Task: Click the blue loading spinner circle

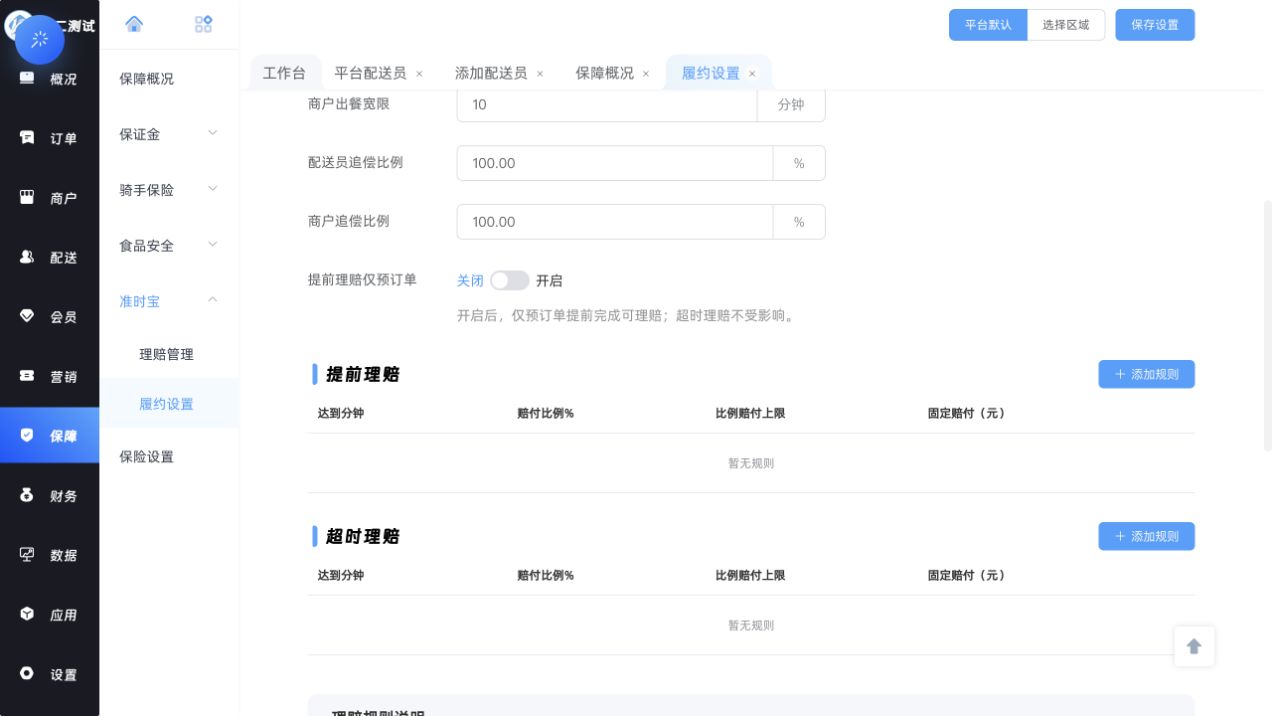Action: click(x=40, y=39)
